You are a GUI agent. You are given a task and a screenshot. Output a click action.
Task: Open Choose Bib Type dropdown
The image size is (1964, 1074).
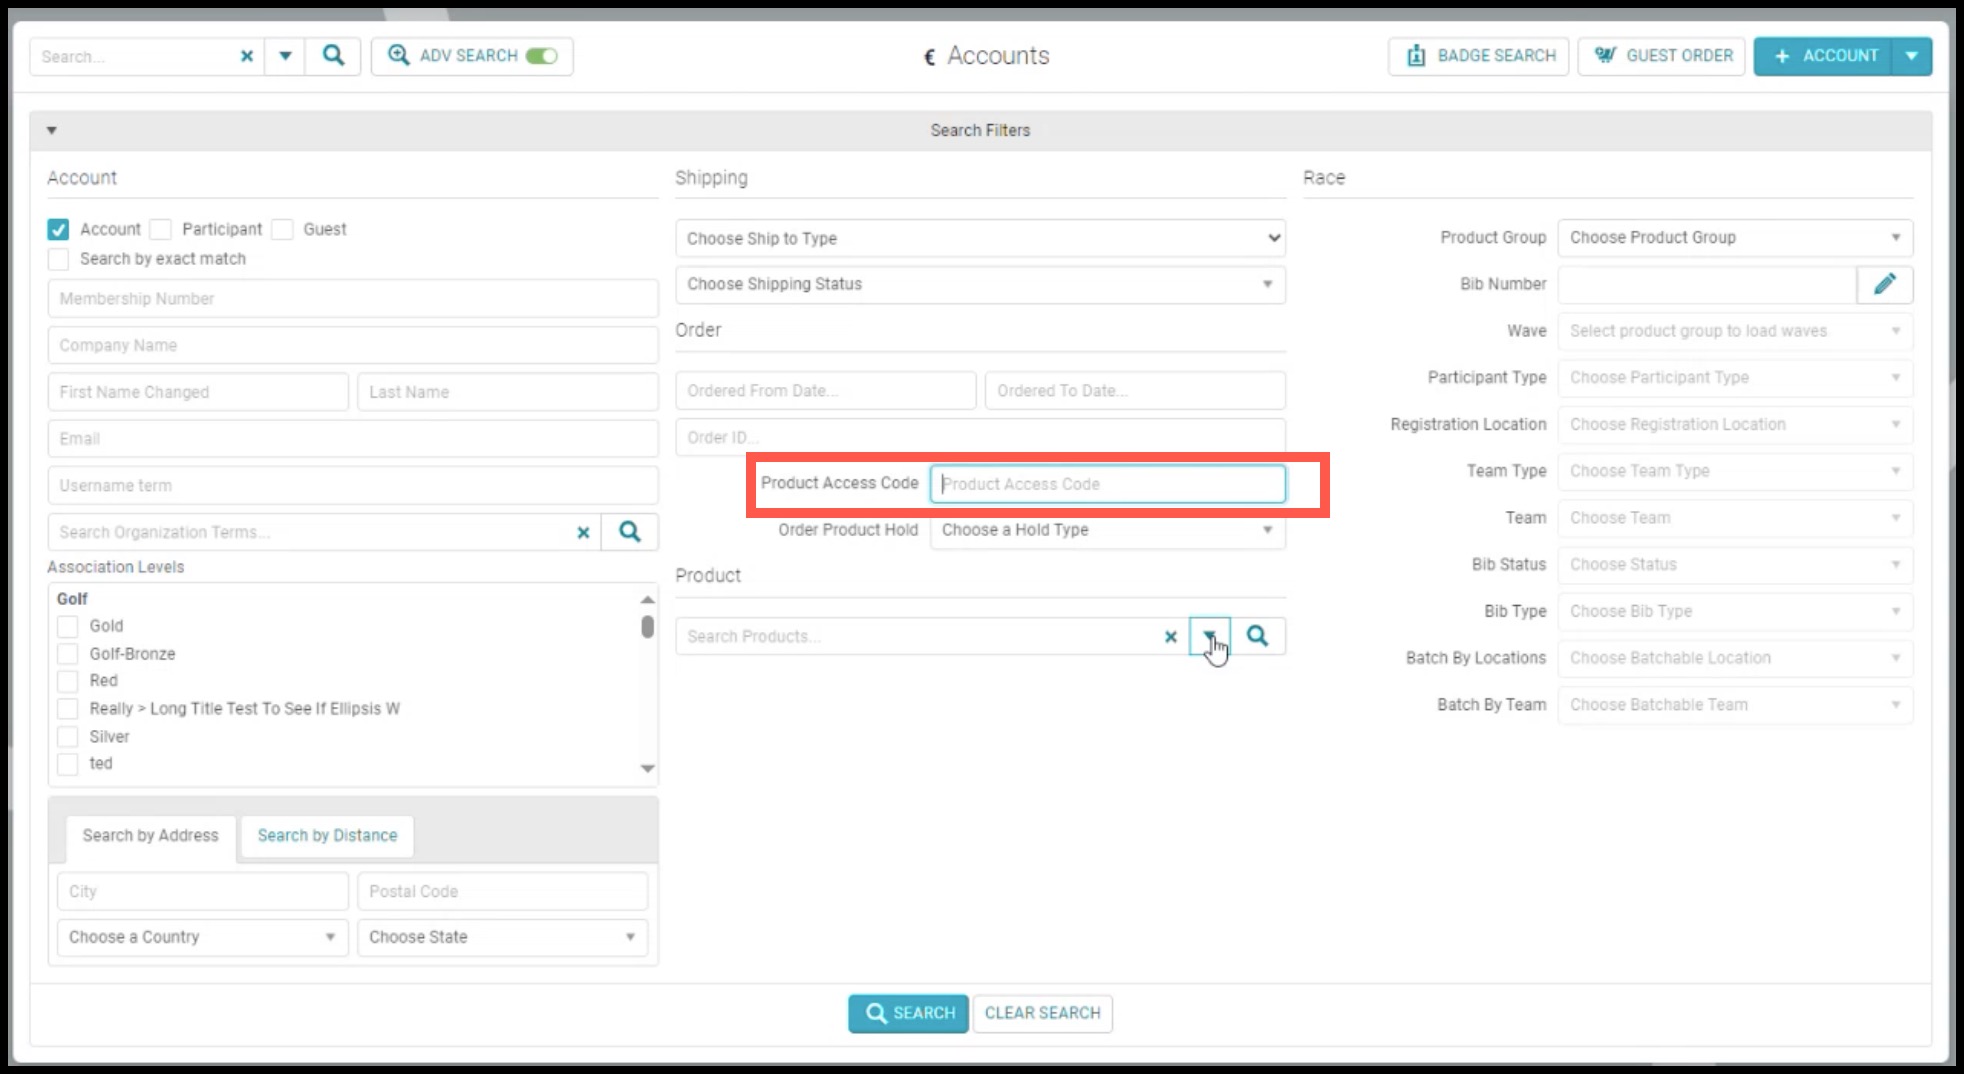1735,611
